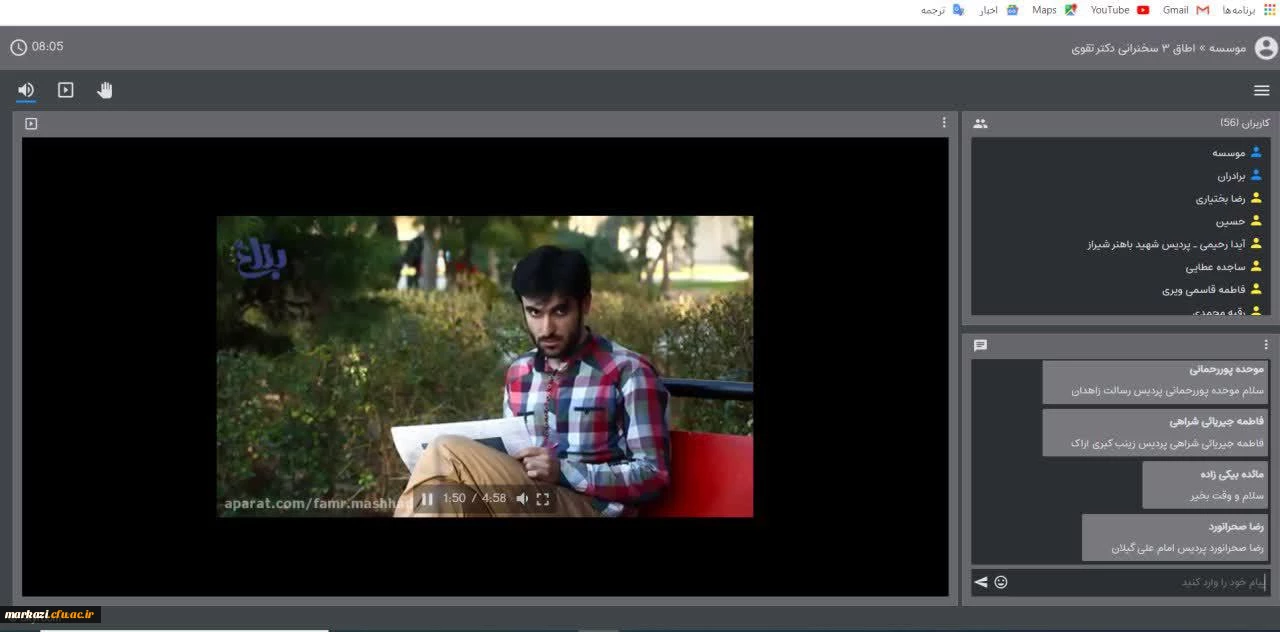Open the emoji picker in chat
Screen dimensions: 1280x632
(x=1001, y=582)
